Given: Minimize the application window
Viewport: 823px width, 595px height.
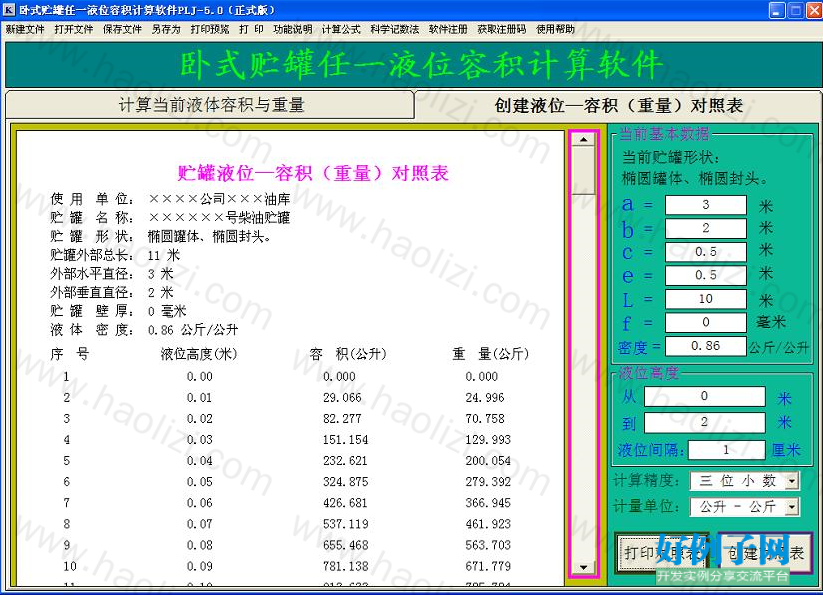Looking at the screenshot, I should (777, 10).
